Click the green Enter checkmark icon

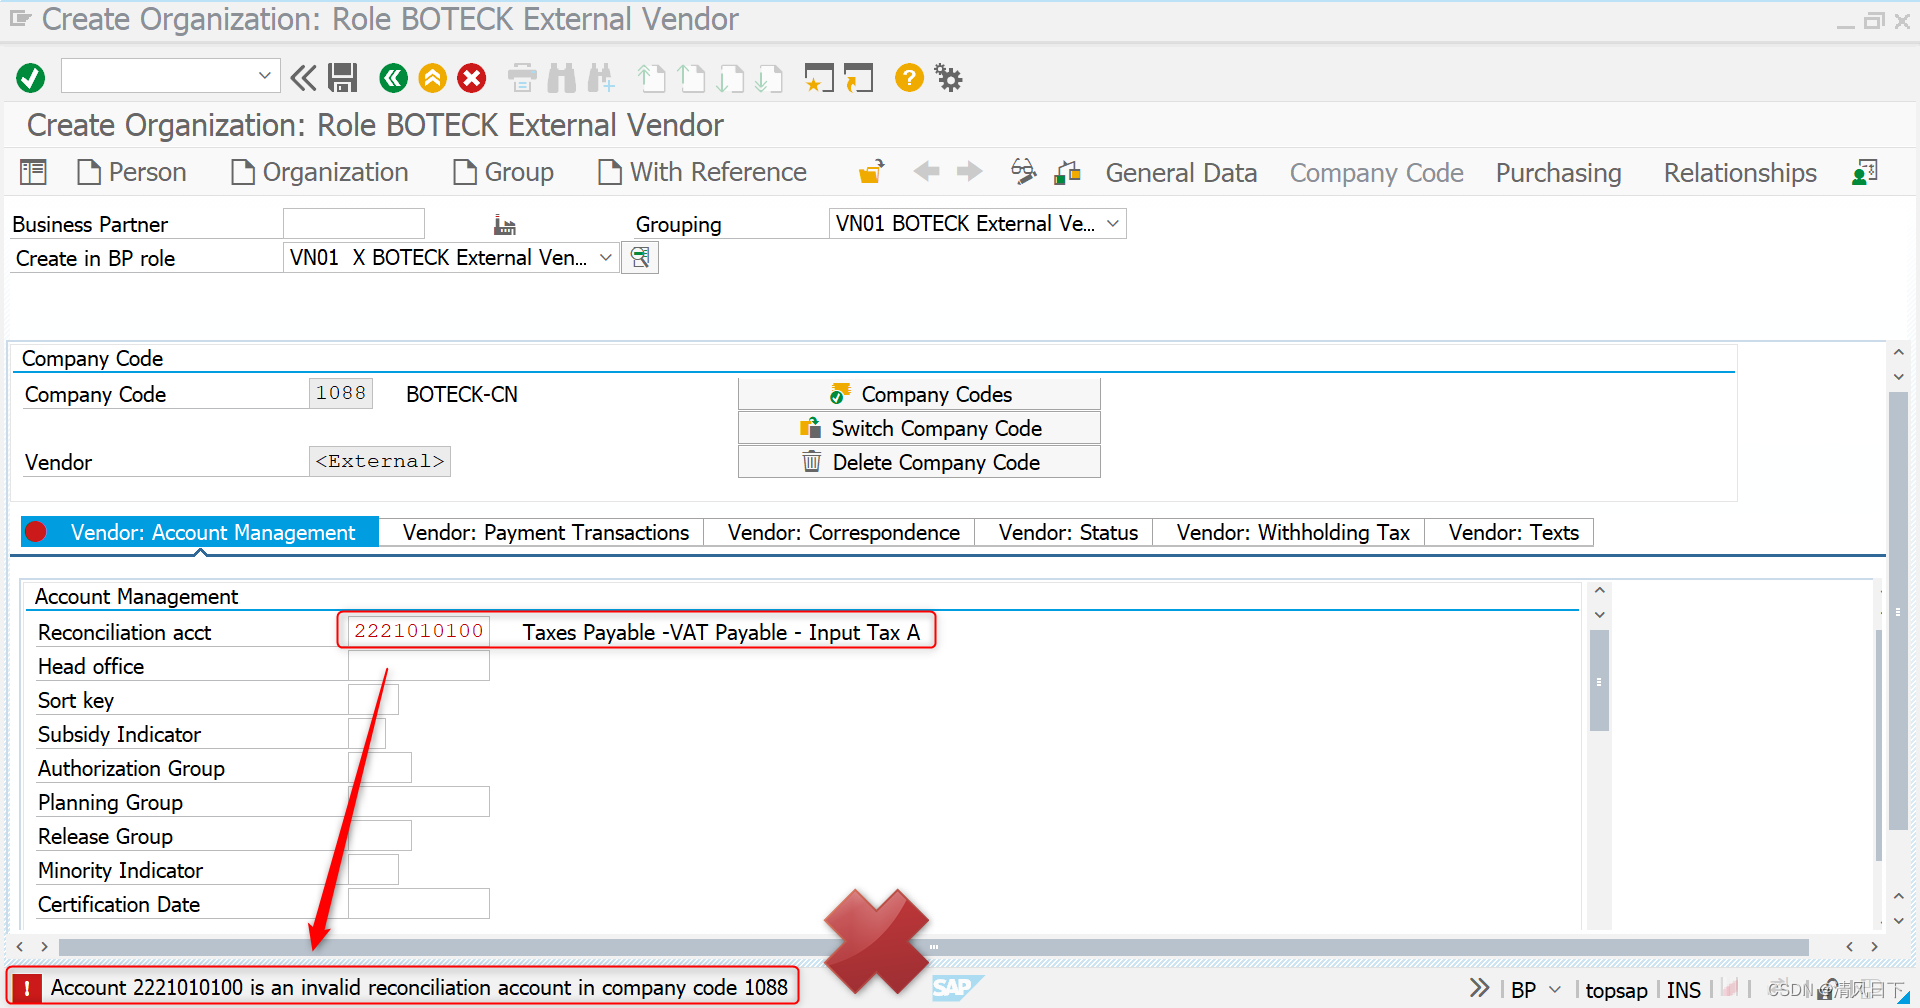point(31,77)
